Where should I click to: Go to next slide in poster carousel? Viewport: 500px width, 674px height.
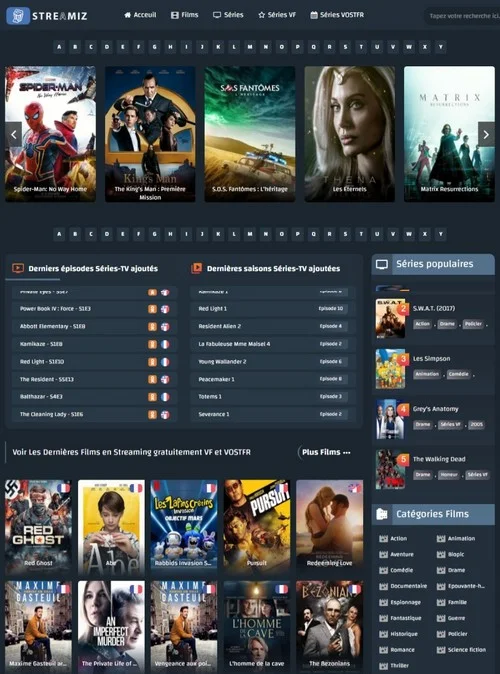486,135
